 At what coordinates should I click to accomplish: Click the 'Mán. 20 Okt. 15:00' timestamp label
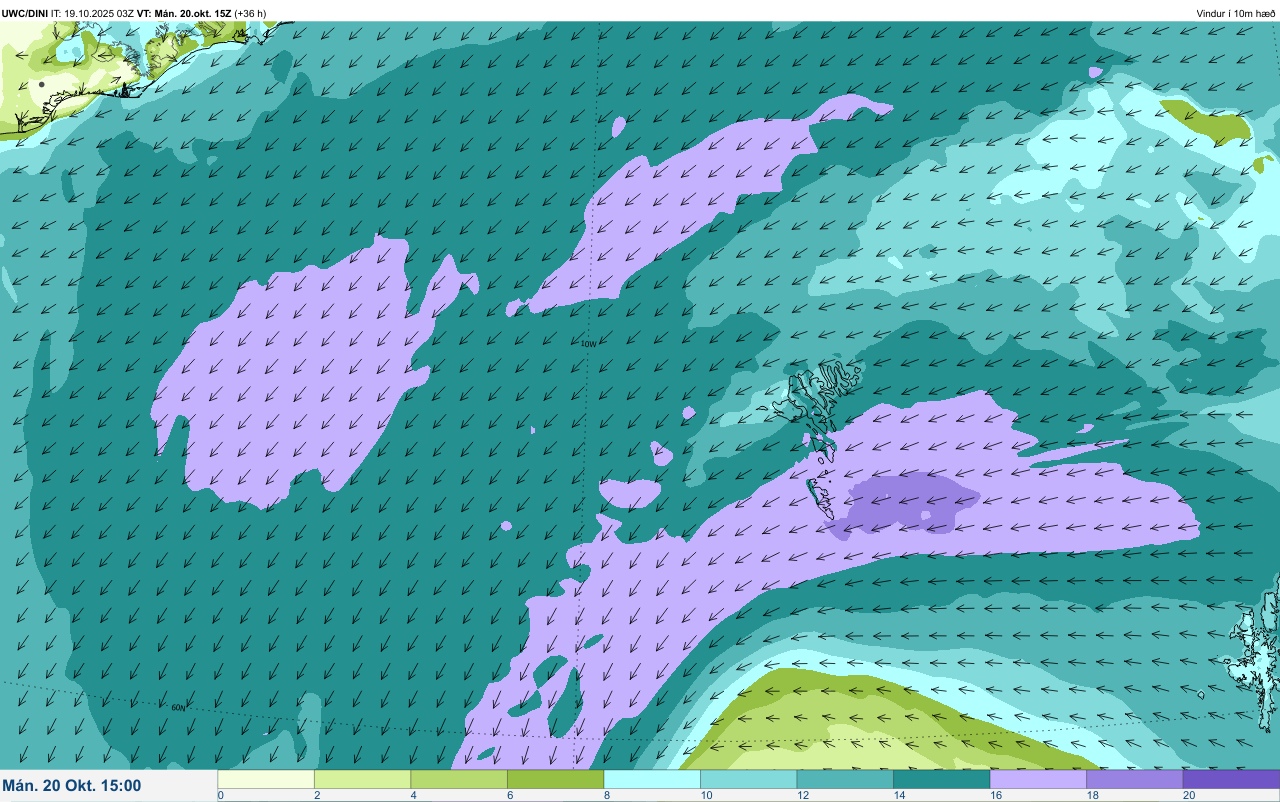[71, 786]
